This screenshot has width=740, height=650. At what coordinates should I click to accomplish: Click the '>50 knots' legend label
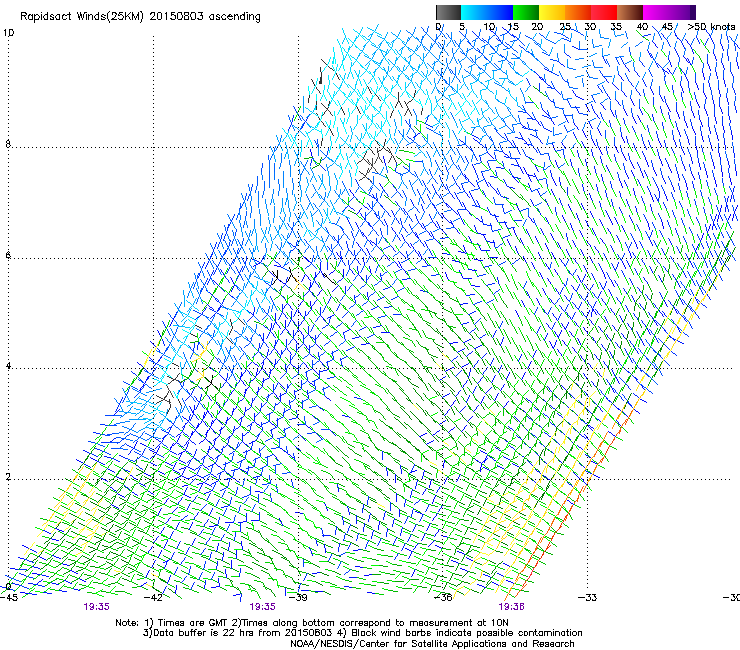pos(712,27)
